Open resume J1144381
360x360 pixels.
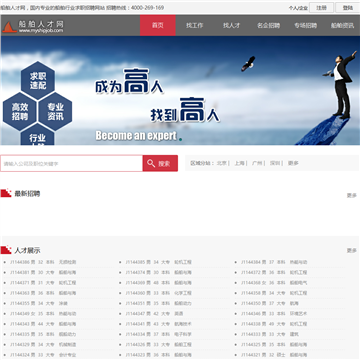tap(43, 273)
